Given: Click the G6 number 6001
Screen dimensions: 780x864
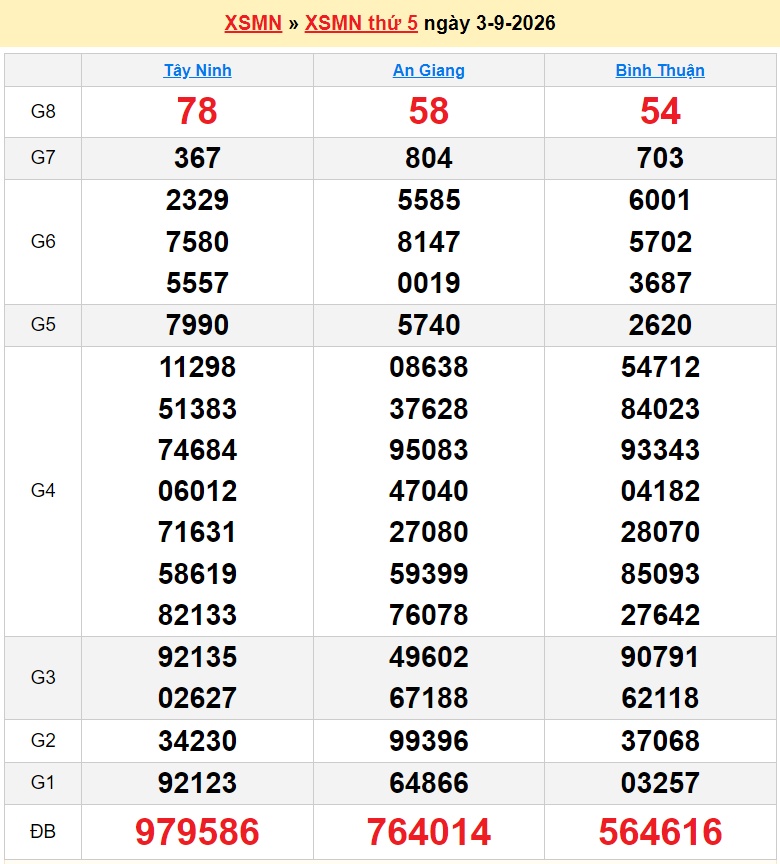Looking at the screenshot, I should coord(660,200).
